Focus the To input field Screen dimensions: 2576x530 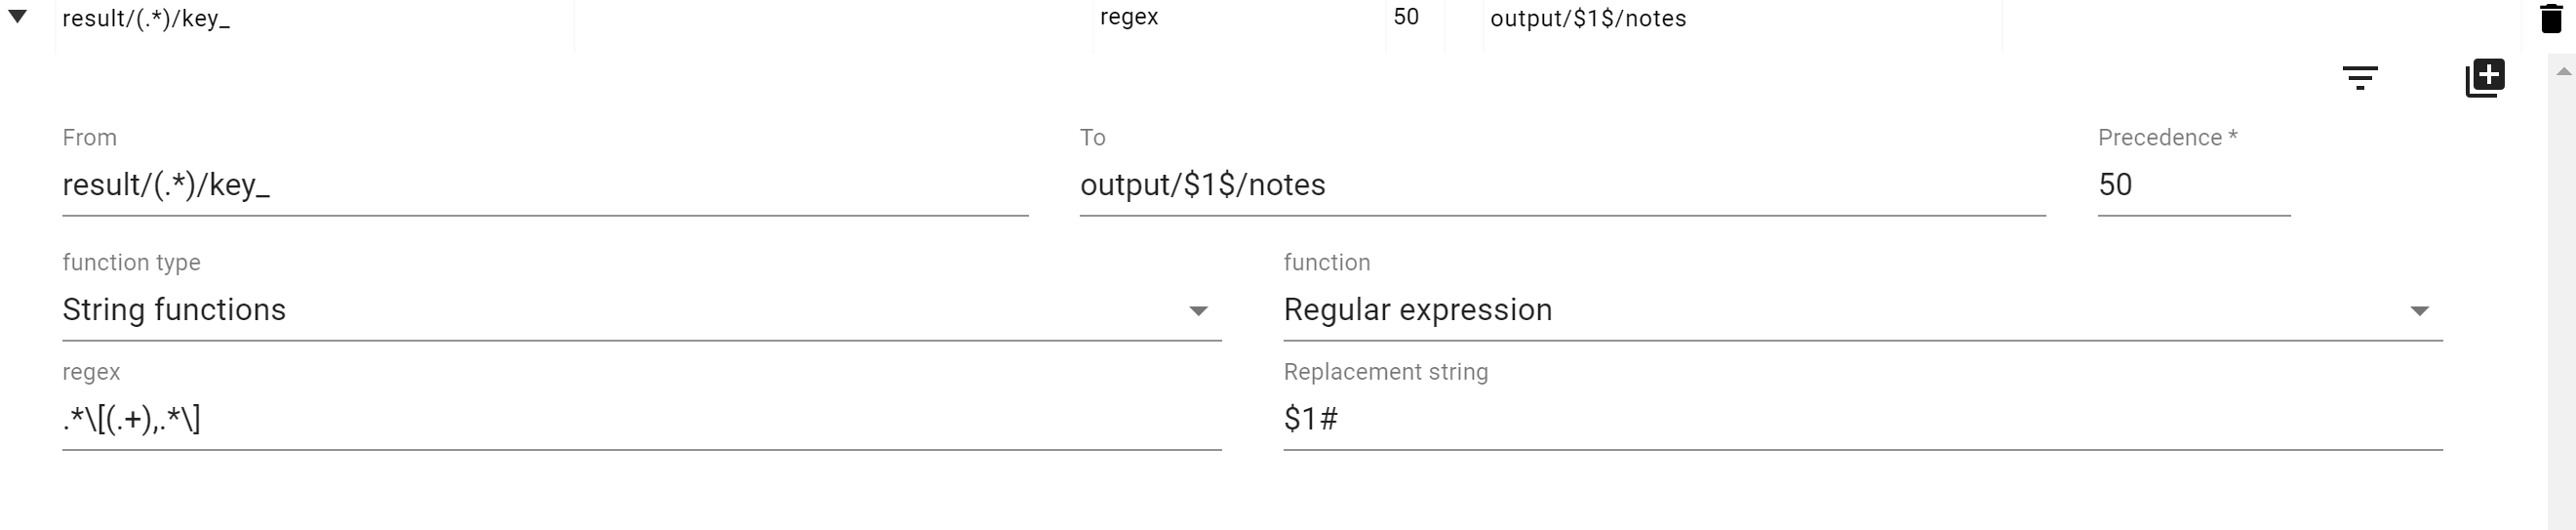click(1561, 185)
